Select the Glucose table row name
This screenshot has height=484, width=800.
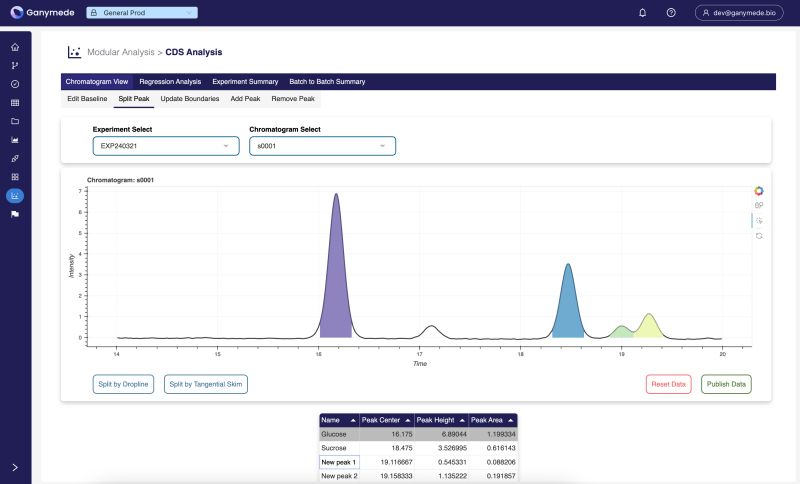click(339, 434)
